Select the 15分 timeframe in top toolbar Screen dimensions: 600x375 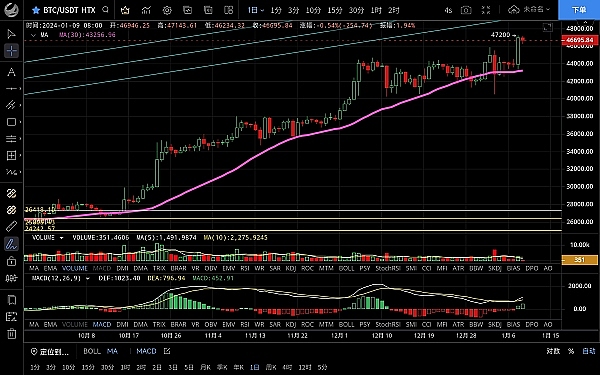click(335, 10)
